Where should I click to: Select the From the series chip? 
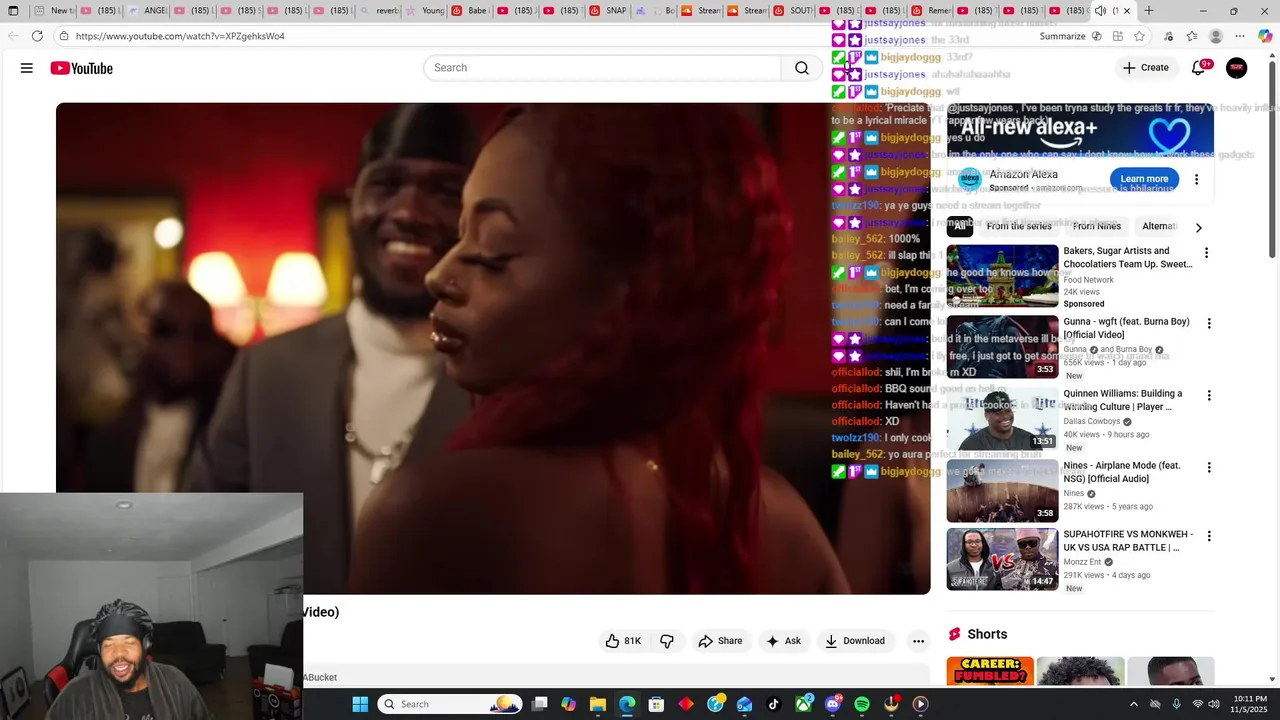click(1019, 226)
